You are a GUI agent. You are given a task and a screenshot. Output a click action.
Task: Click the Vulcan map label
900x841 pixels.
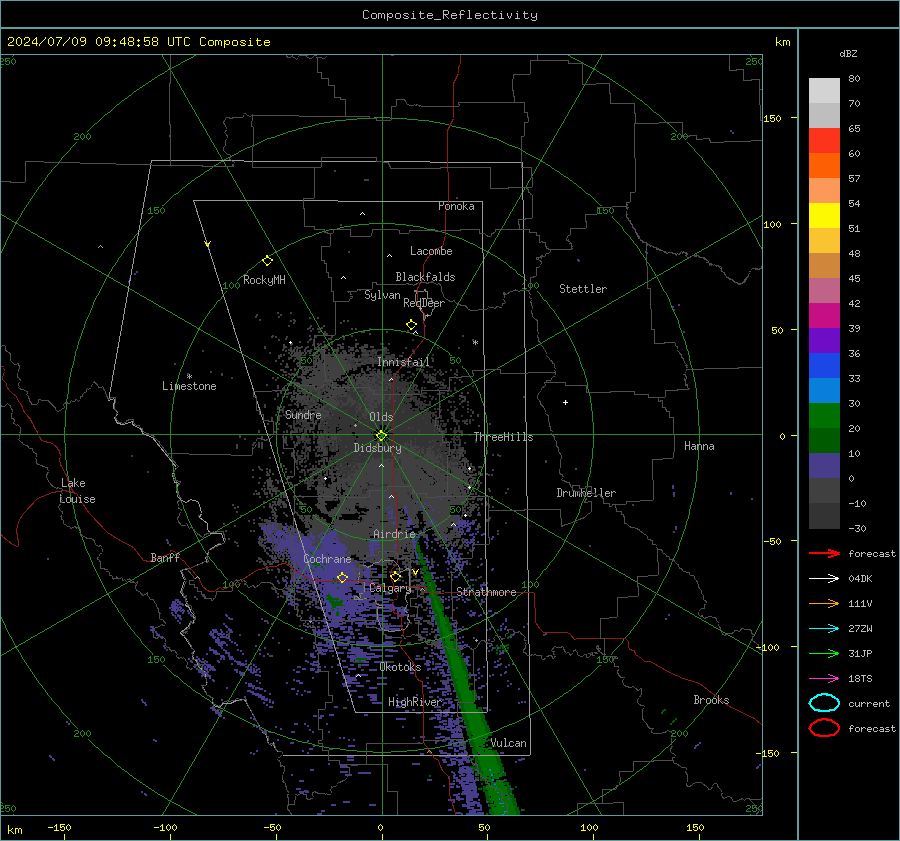509,743
